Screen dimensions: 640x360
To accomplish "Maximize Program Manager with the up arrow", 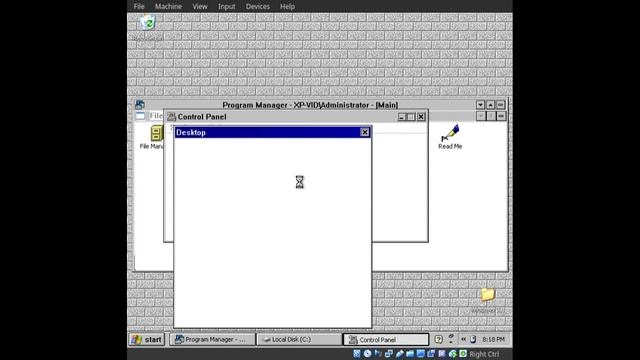I will (x=491, y=105).
